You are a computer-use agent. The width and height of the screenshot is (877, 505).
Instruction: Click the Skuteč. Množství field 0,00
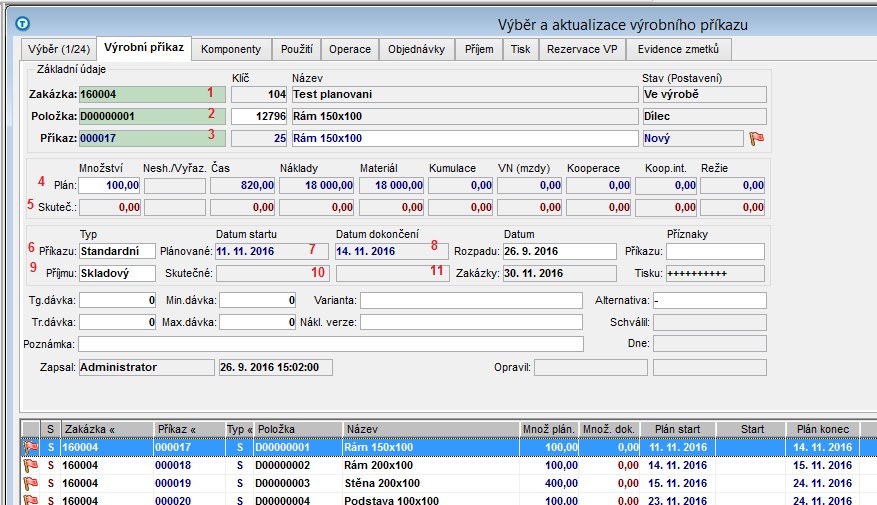click(x=109, y=207)
